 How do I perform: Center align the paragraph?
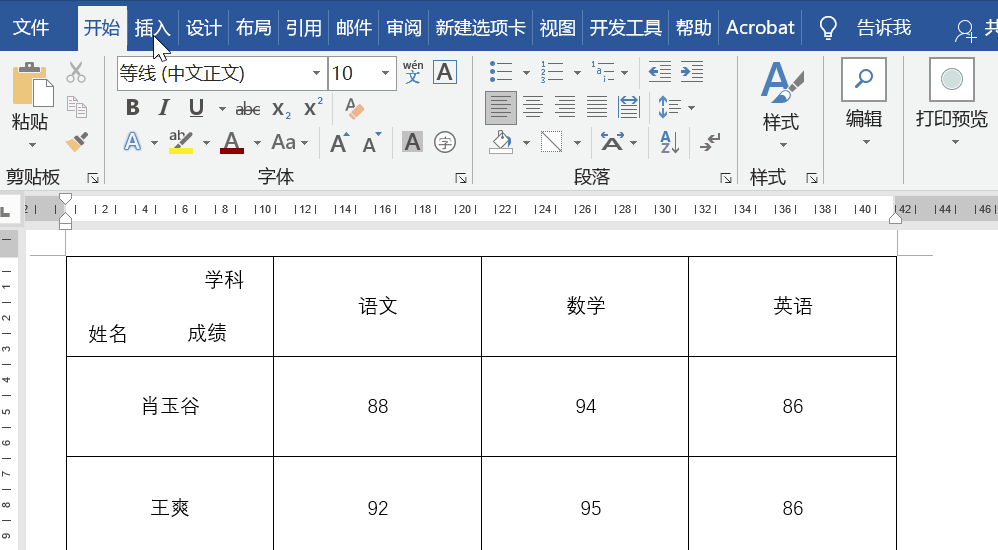tap(533, 107)
